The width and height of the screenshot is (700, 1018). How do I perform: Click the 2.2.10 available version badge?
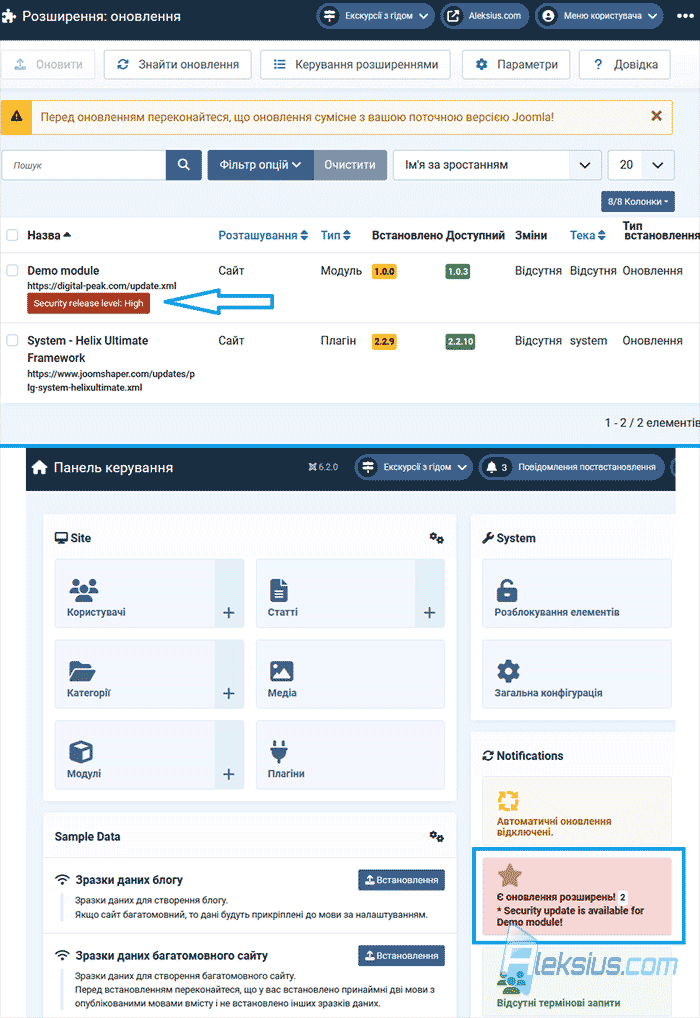(x=460, y=341)
